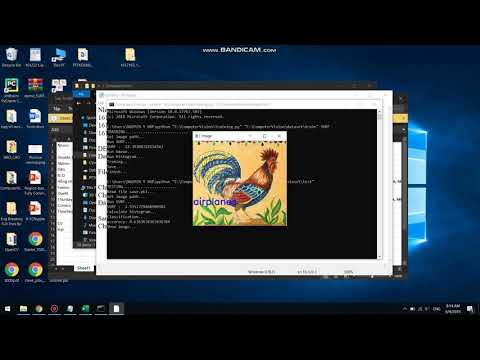Click the Command Prompt vertical scrollbar

pos(379,184)
